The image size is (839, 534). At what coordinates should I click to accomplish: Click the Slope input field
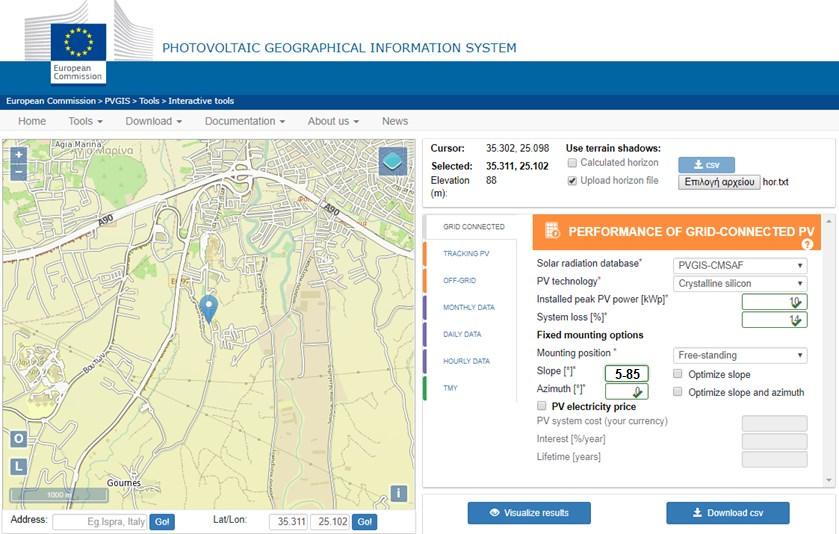click(627, 373)
